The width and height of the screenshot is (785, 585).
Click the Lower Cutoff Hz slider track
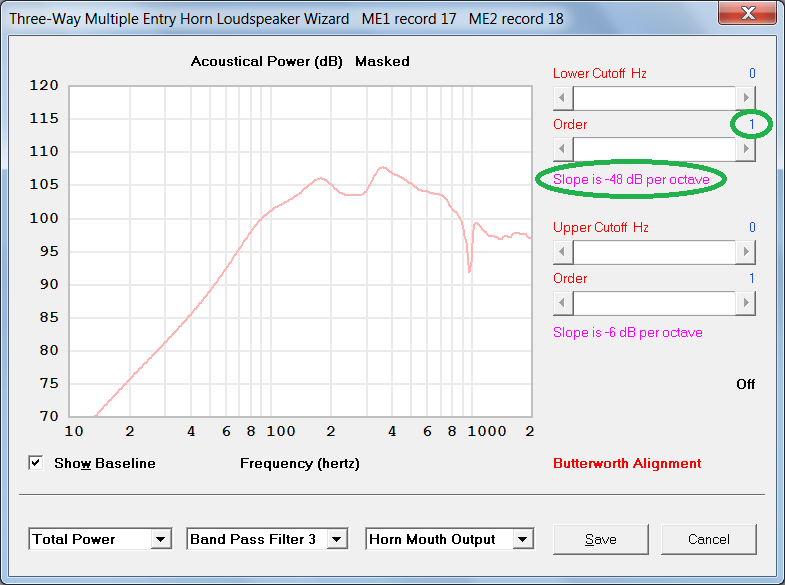point(654,98)
